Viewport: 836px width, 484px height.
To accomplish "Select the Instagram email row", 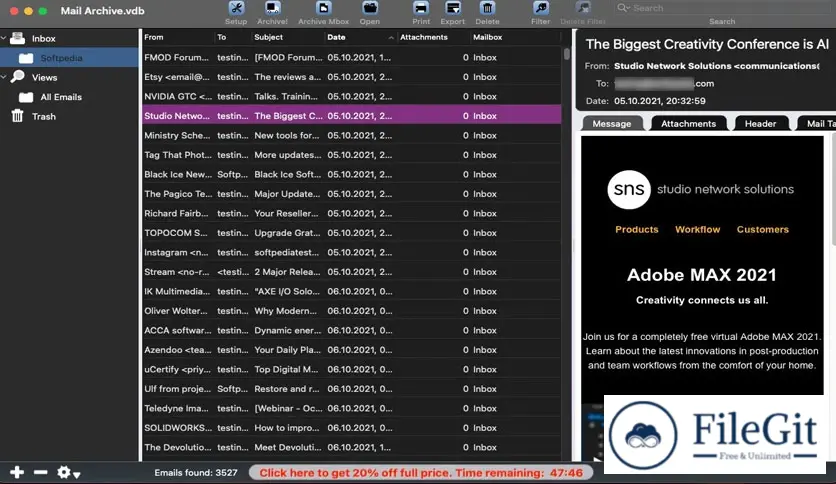I will point(352,252).
